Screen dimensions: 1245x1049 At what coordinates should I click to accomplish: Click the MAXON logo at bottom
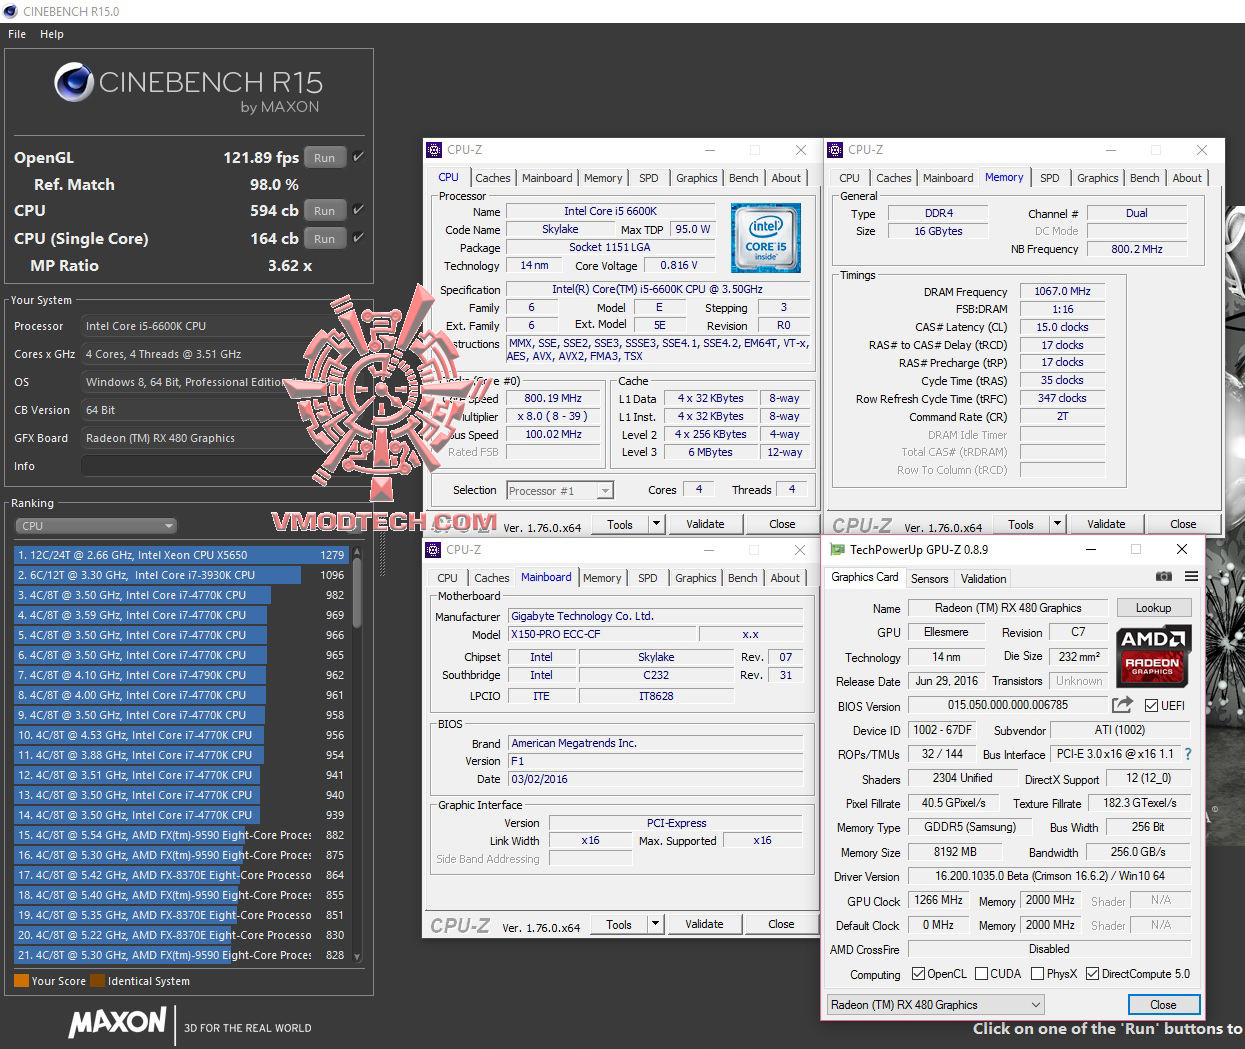[118, 1022]
